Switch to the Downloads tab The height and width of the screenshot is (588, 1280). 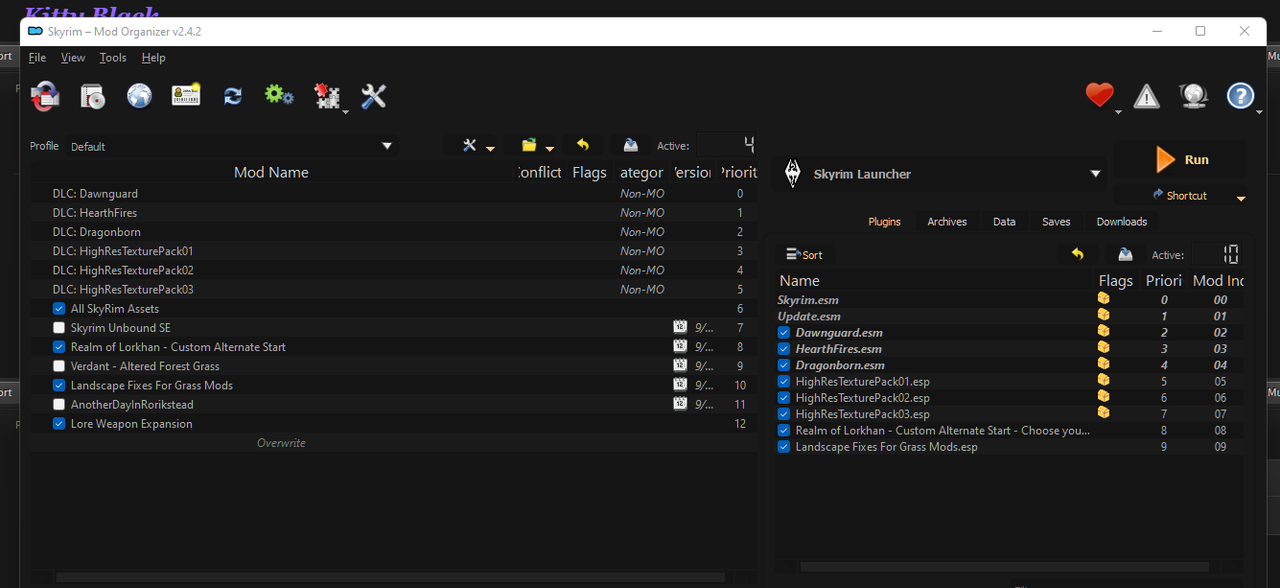1122,221
